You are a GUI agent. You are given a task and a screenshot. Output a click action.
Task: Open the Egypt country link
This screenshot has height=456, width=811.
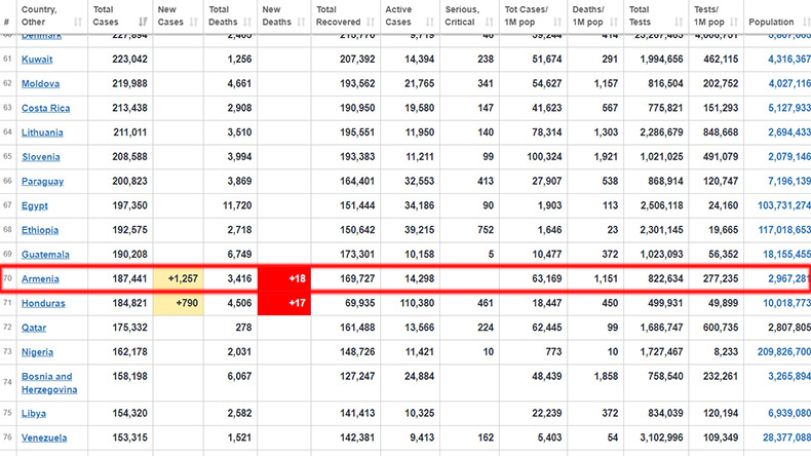click(x=35, y=206)
